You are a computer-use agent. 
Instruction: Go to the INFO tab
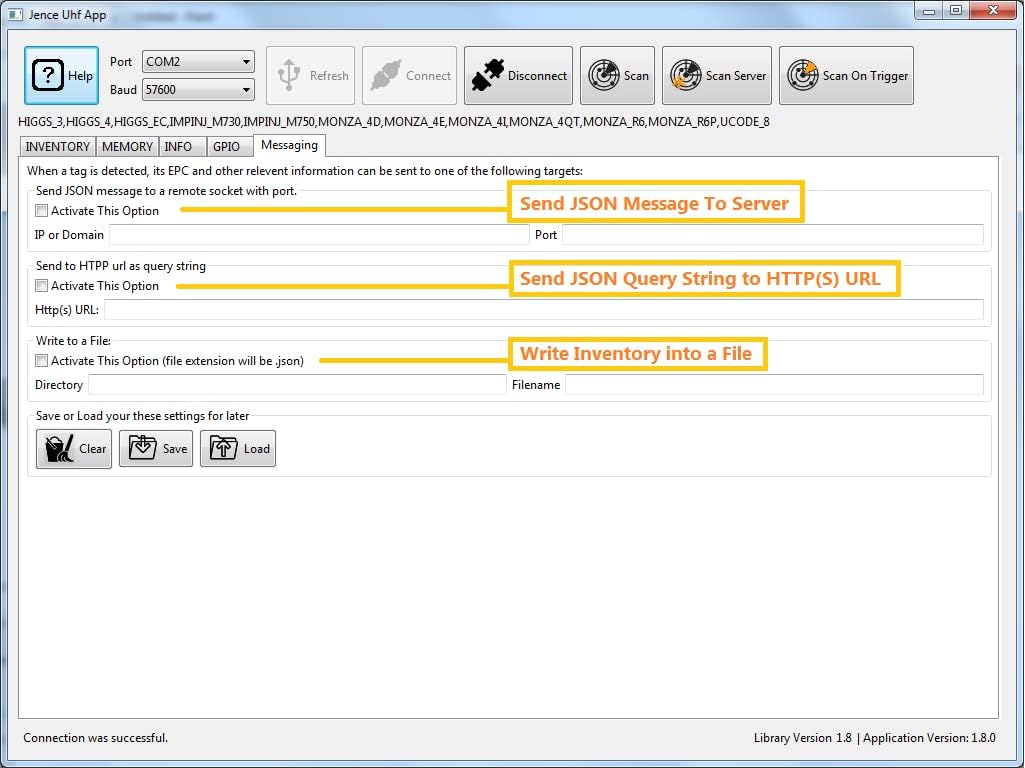click(178, 147)
